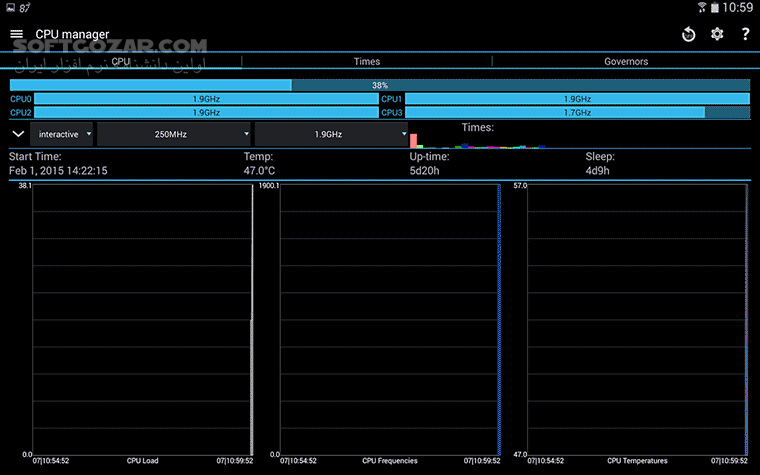Tap the 38% total CPU load bar
The width and height of the screenshot is (760, 475).
380,86
